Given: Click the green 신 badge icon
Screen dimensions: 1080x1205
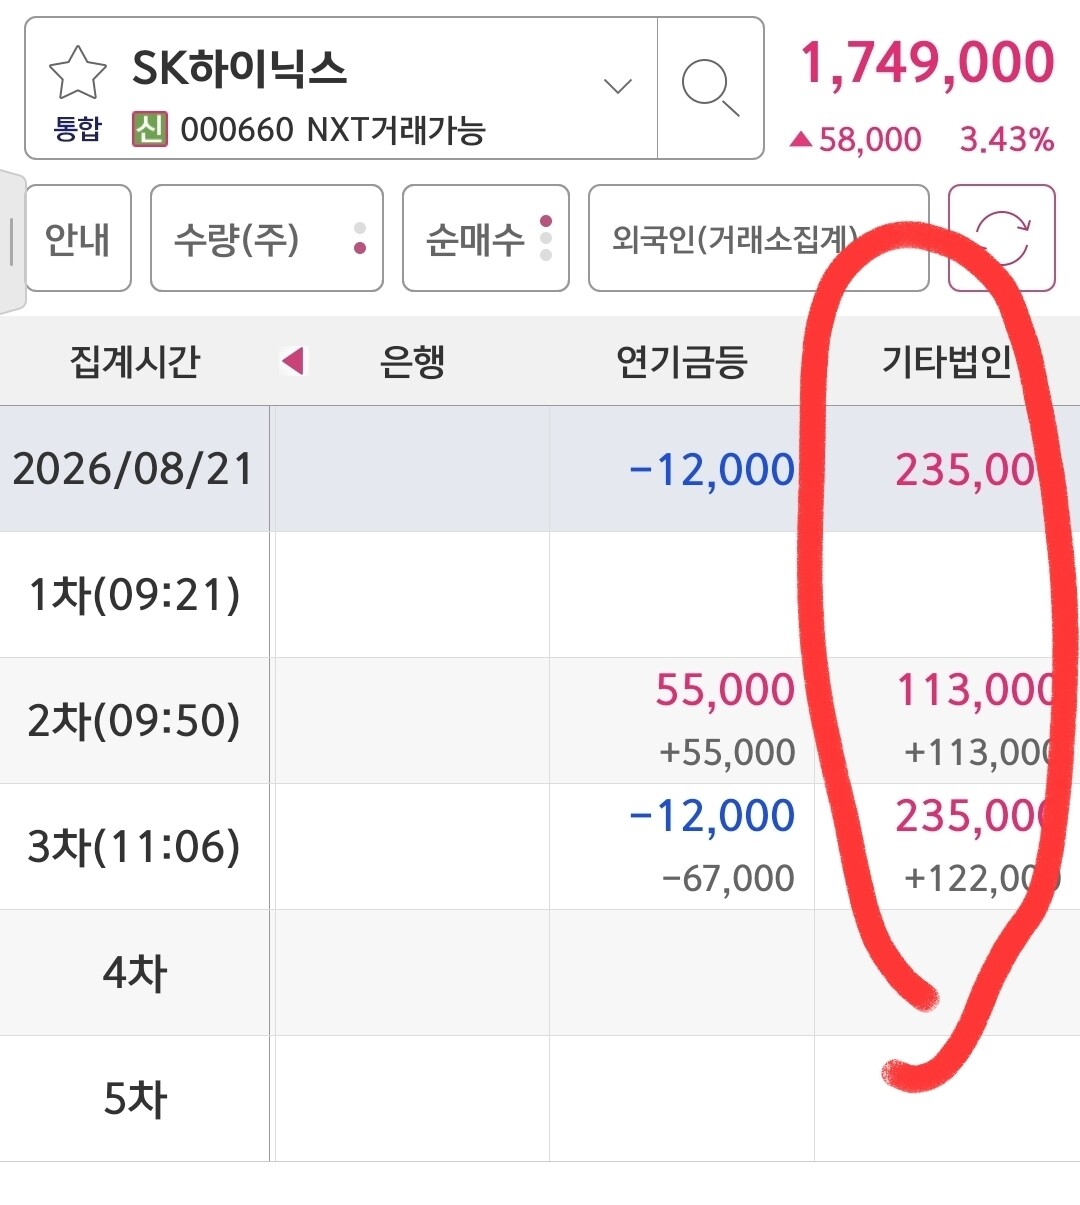Looking at the screenshot, I should pyautogui.click(x=149, y=129).
